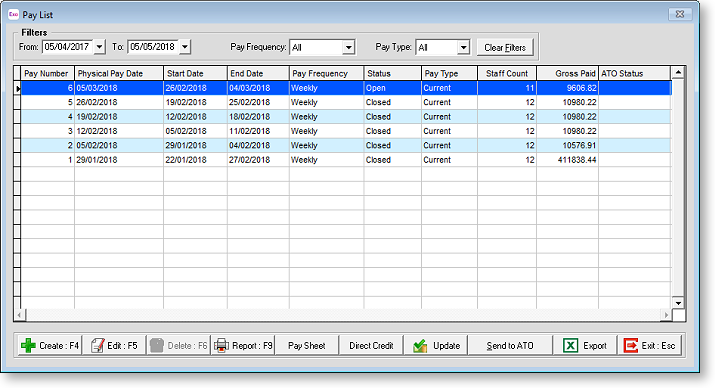This screenshot has width=715, height=388.
Task: Expand the Pay Type combo box
Action: [463, 47]
